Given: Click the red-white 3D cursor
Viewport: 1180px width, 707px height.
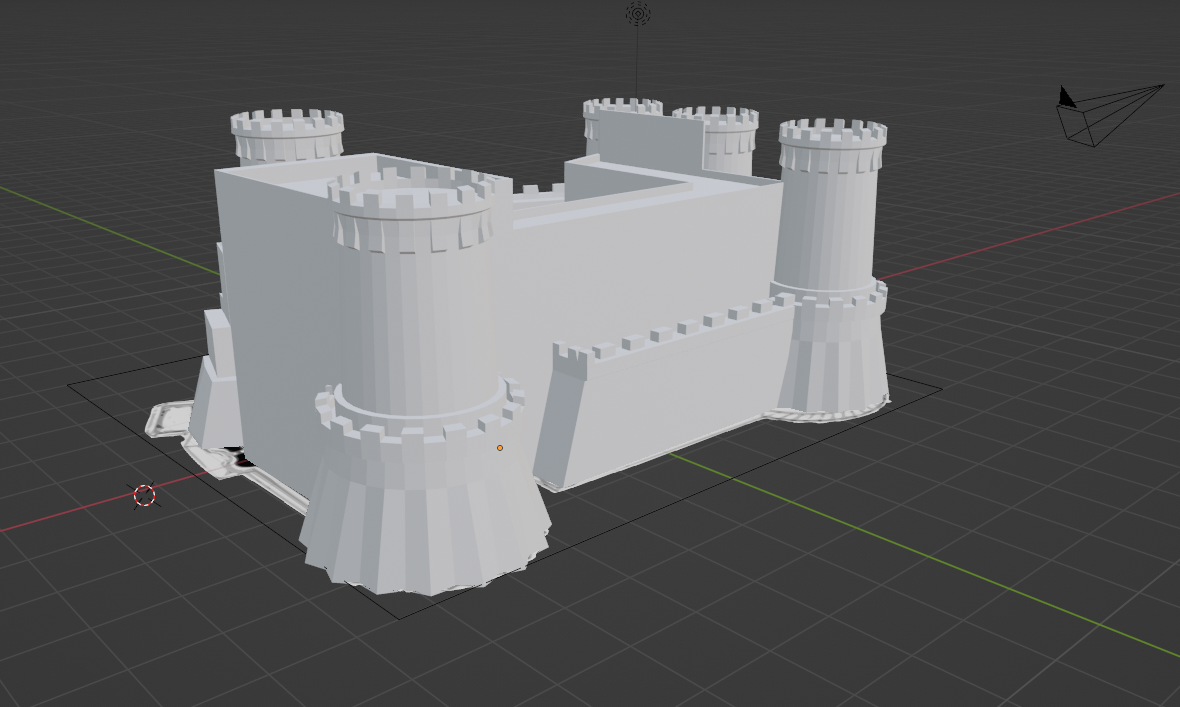Looking at the screenshot, I should coord(145,495).
